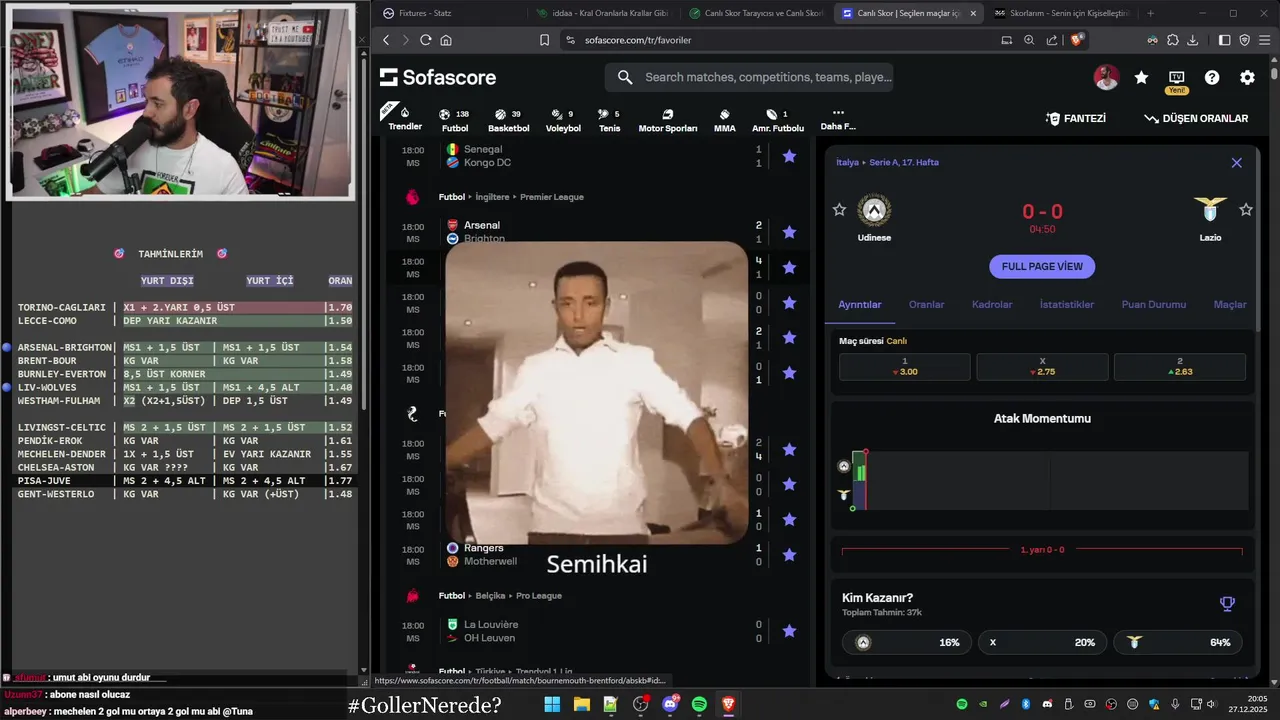Vote for Lazio at 64% in Kim Kazanır
This screenshot has height=720, width=1280.
[x=1178, y=642]
